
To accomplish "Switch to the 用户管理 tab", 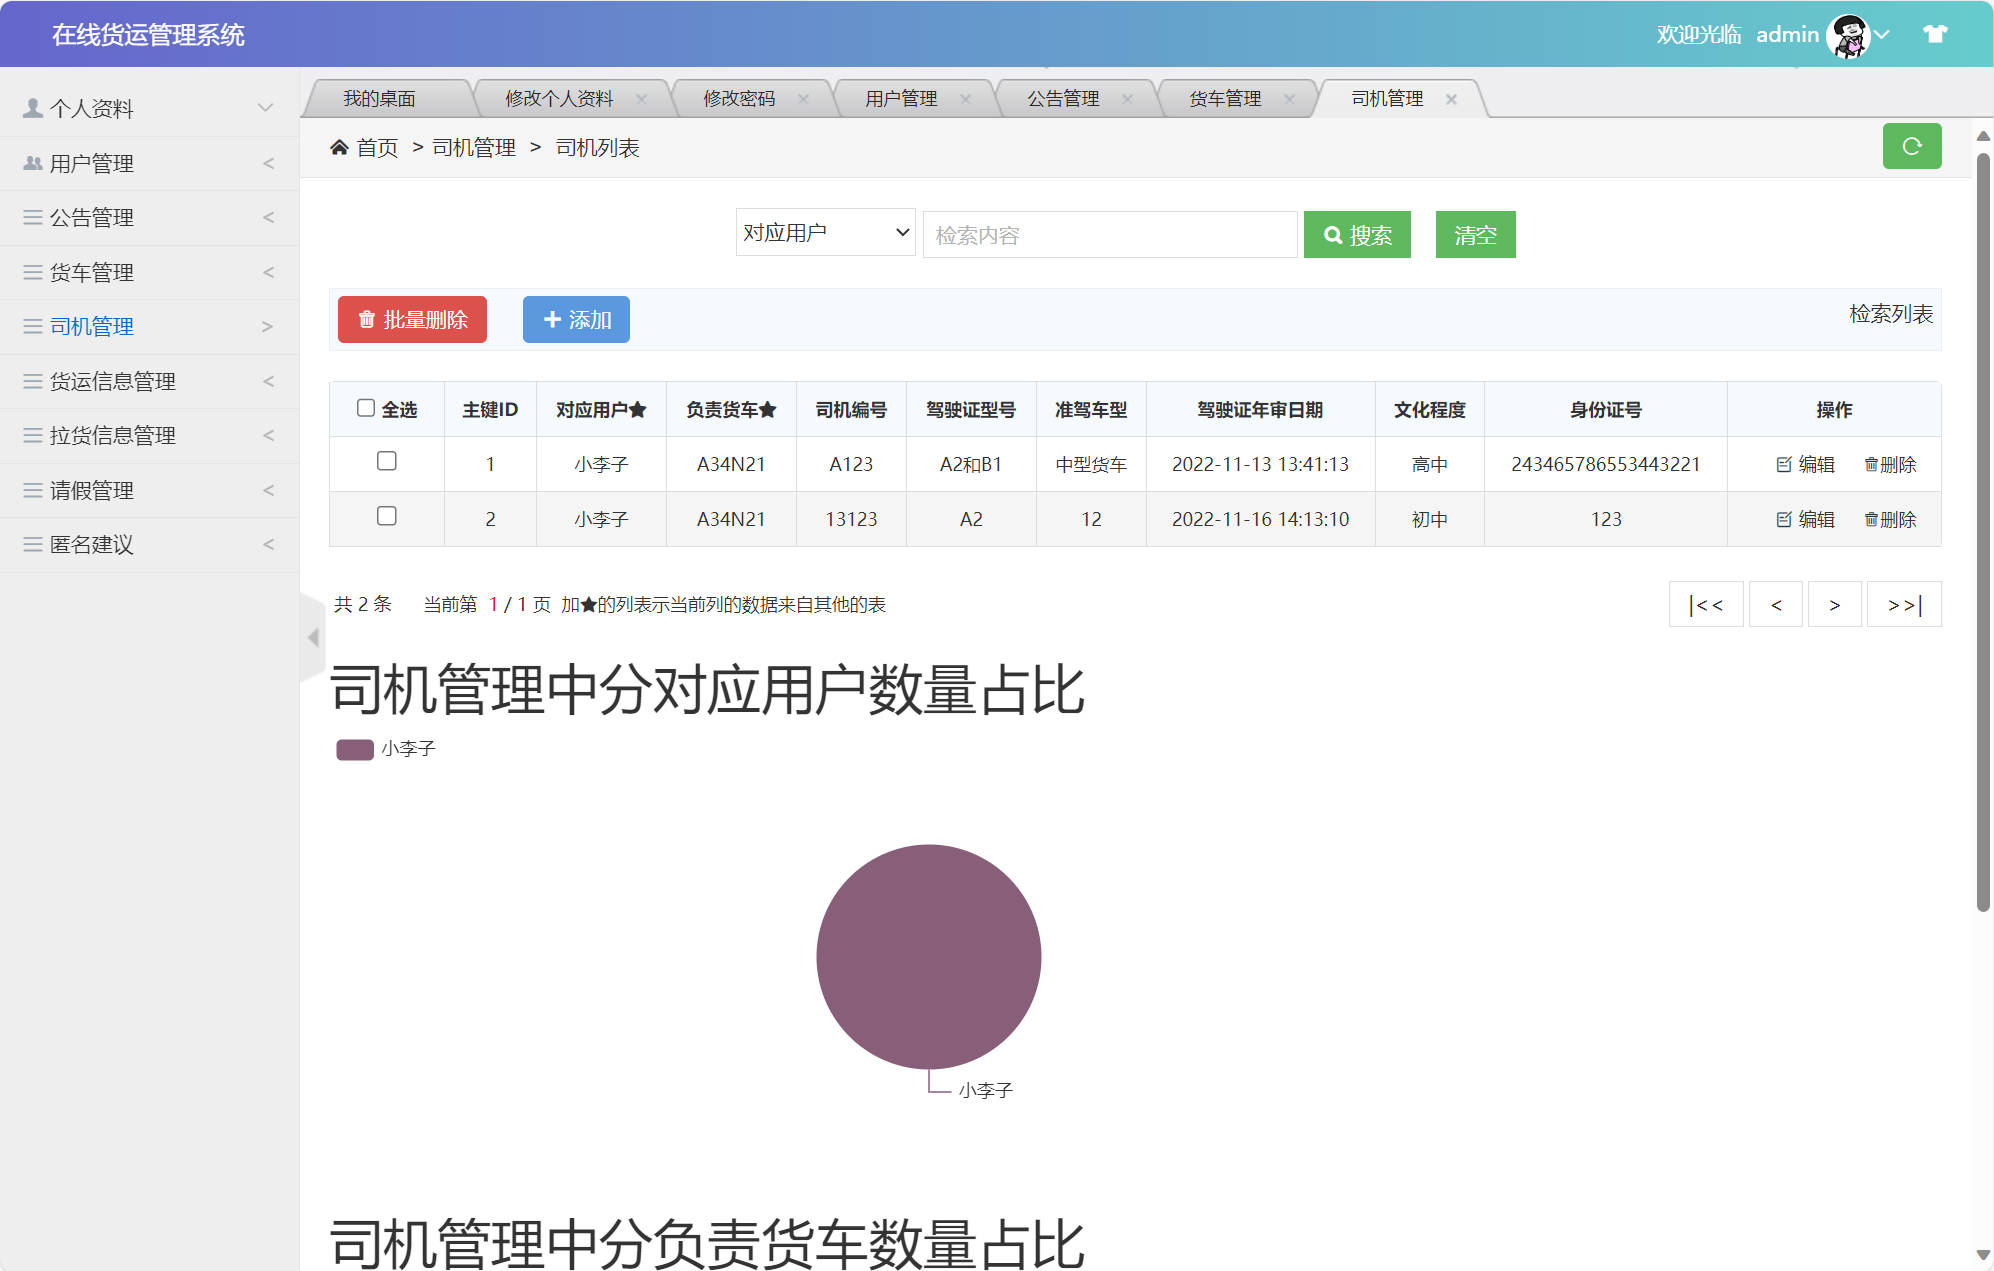I will coord(900,98).
